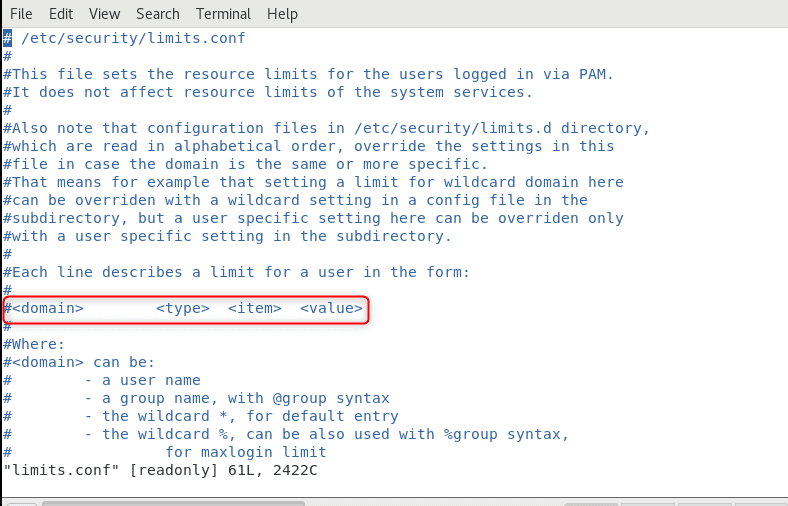
Task: Click the <type> column header text
Action: [x=182, y=308]
